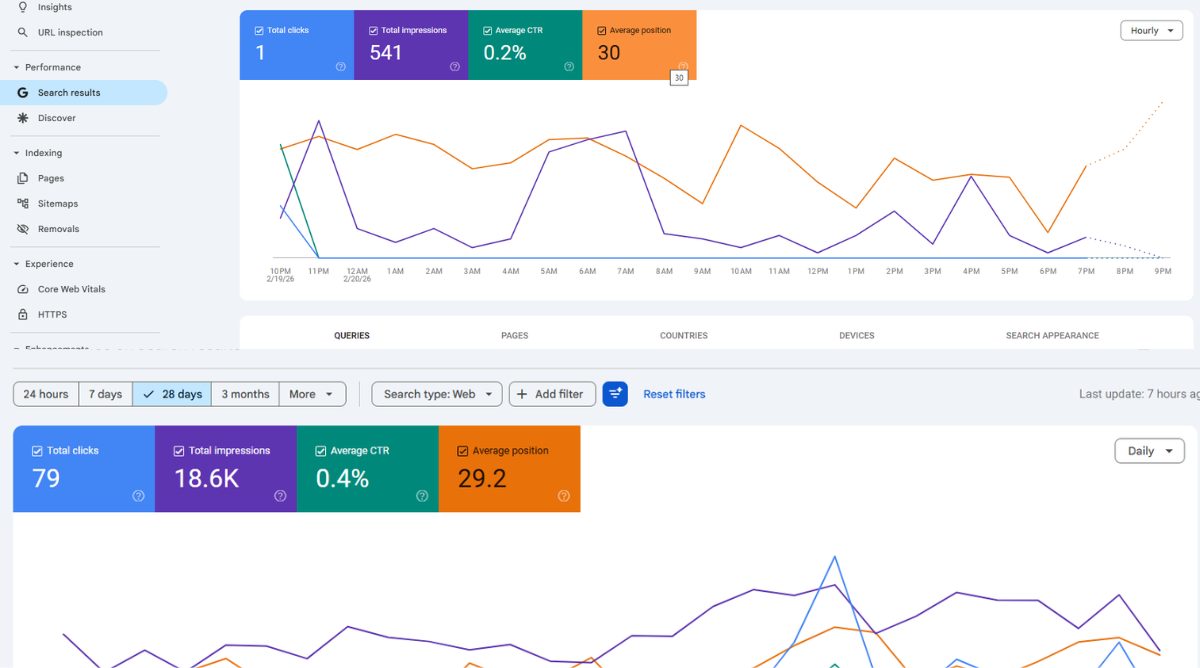
Task: Collapse the Performance section
Action: (16, 68)
